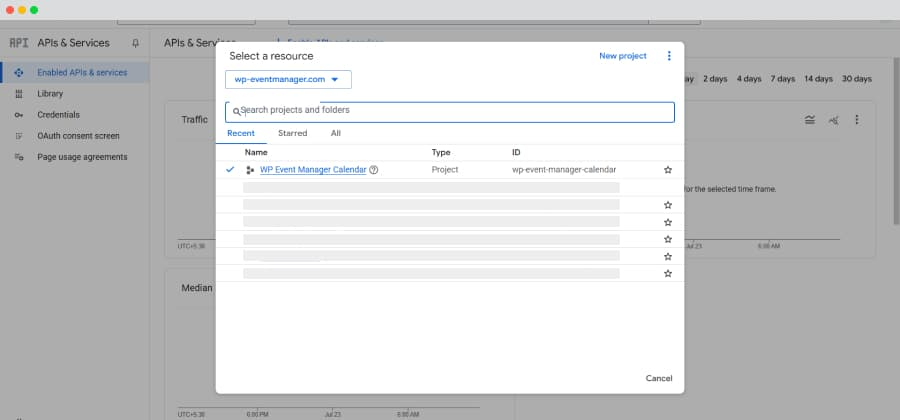Star the WP Event Manager Calendar project

[668, 170]
